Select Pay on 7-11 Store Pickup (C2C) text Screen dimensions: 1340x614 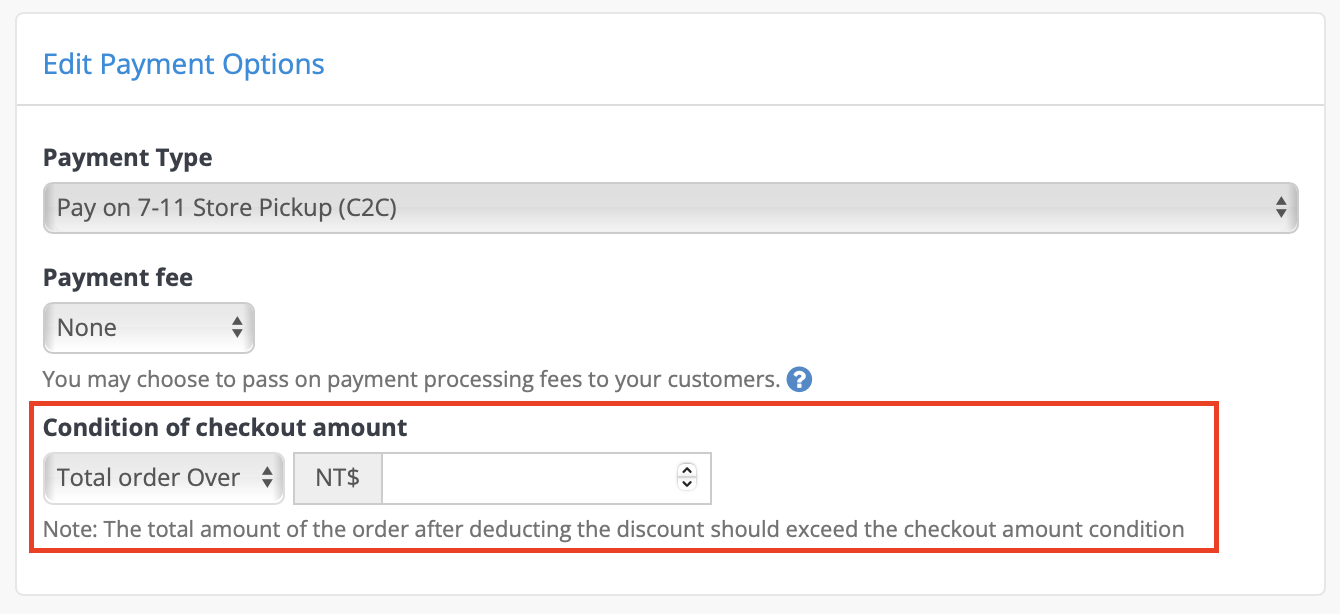[x=227, y=208]
